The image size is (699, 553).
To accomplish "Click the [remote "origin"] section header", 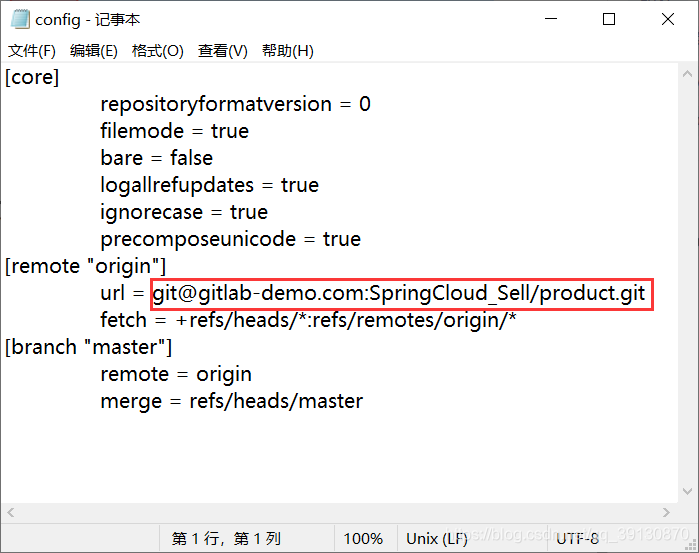I will 85,266.
